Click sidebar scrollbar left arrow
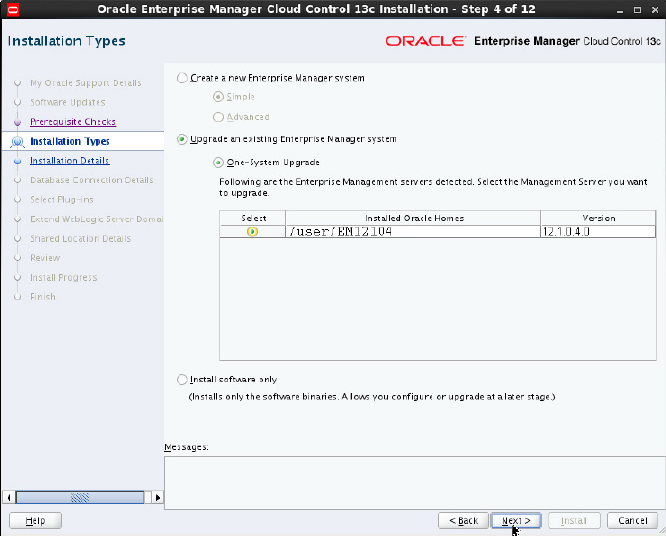This screenshot has width=666, height=536. [8, 497]
